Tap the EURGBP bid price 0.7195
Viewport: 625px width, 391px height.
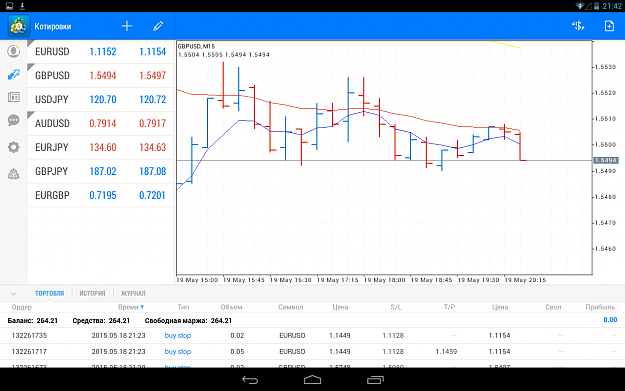(103, 195)
